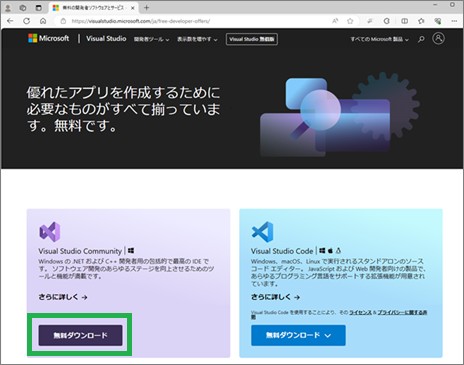464x365 pixels.
Task: Reload the page with the refresh icon
Action: click(27, 21)
